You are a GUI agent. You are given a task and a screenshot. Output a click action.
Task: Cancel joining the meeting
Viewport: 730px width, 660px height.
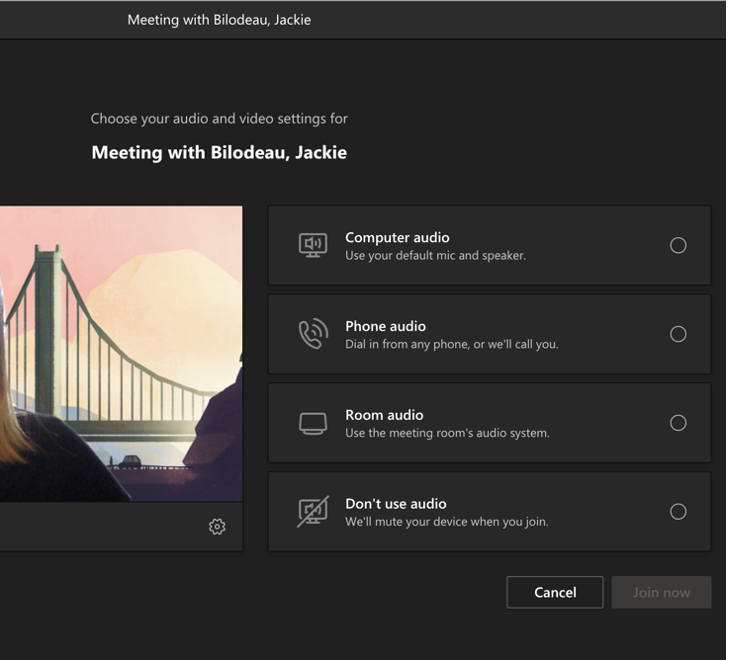point(554,592)
